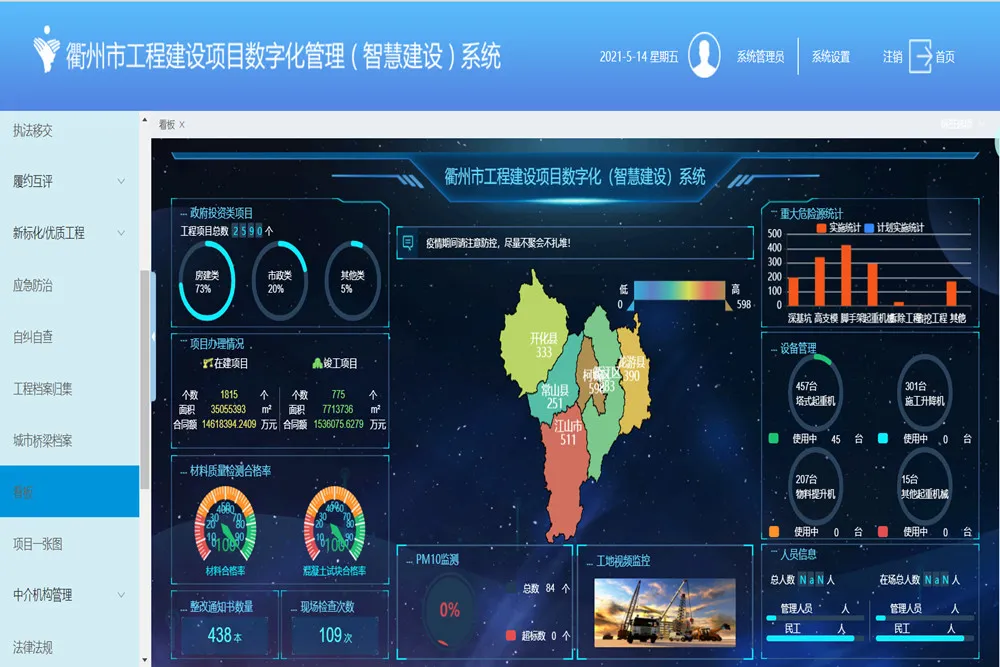Viewport: 1000px width, 667px height.
Task: Close the 看板 tab with the X
Action: 182,125
